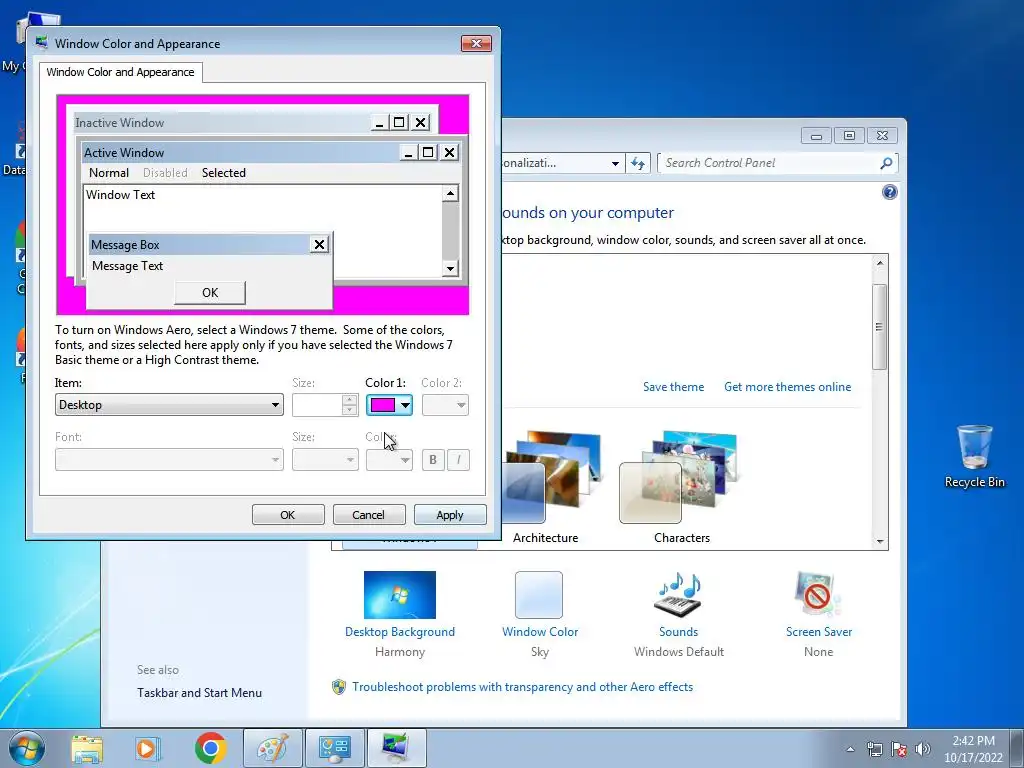
Task: Click the Active Window preview maximize icon
Action: click(428, 152)
